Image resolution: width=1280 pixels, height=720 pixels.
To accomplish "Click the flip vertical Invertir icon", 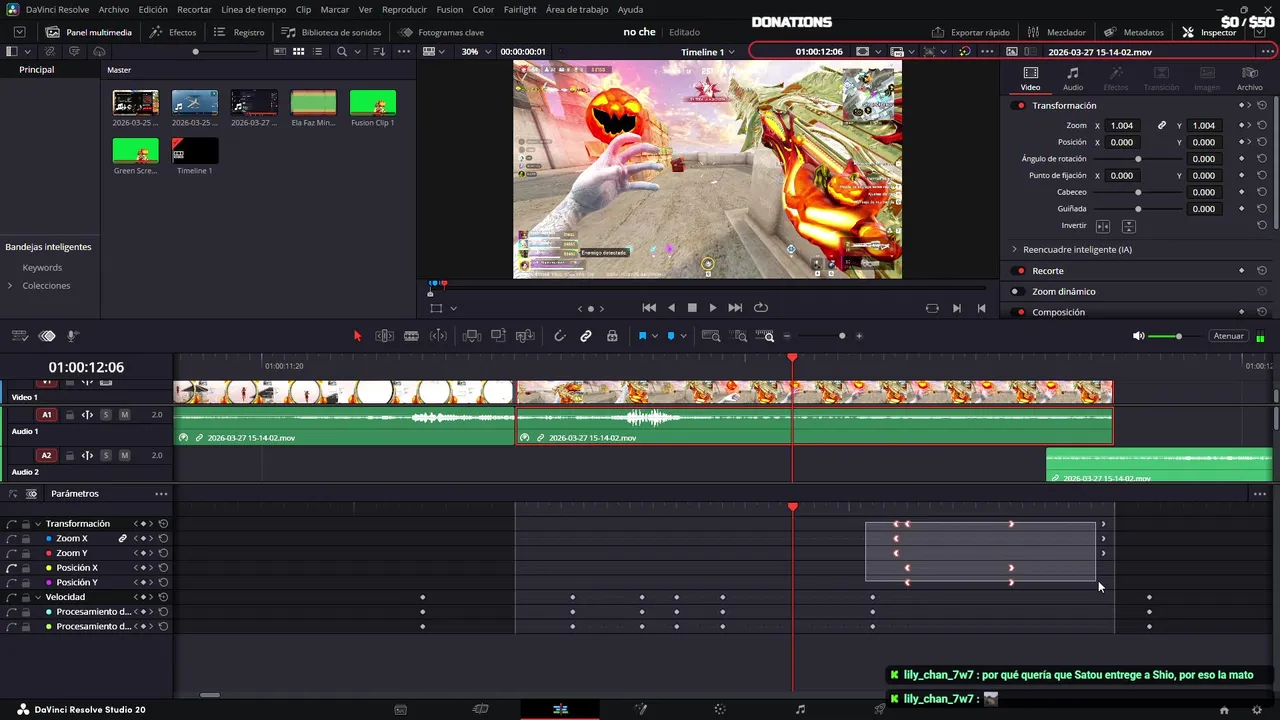I will click(1128, 226).
